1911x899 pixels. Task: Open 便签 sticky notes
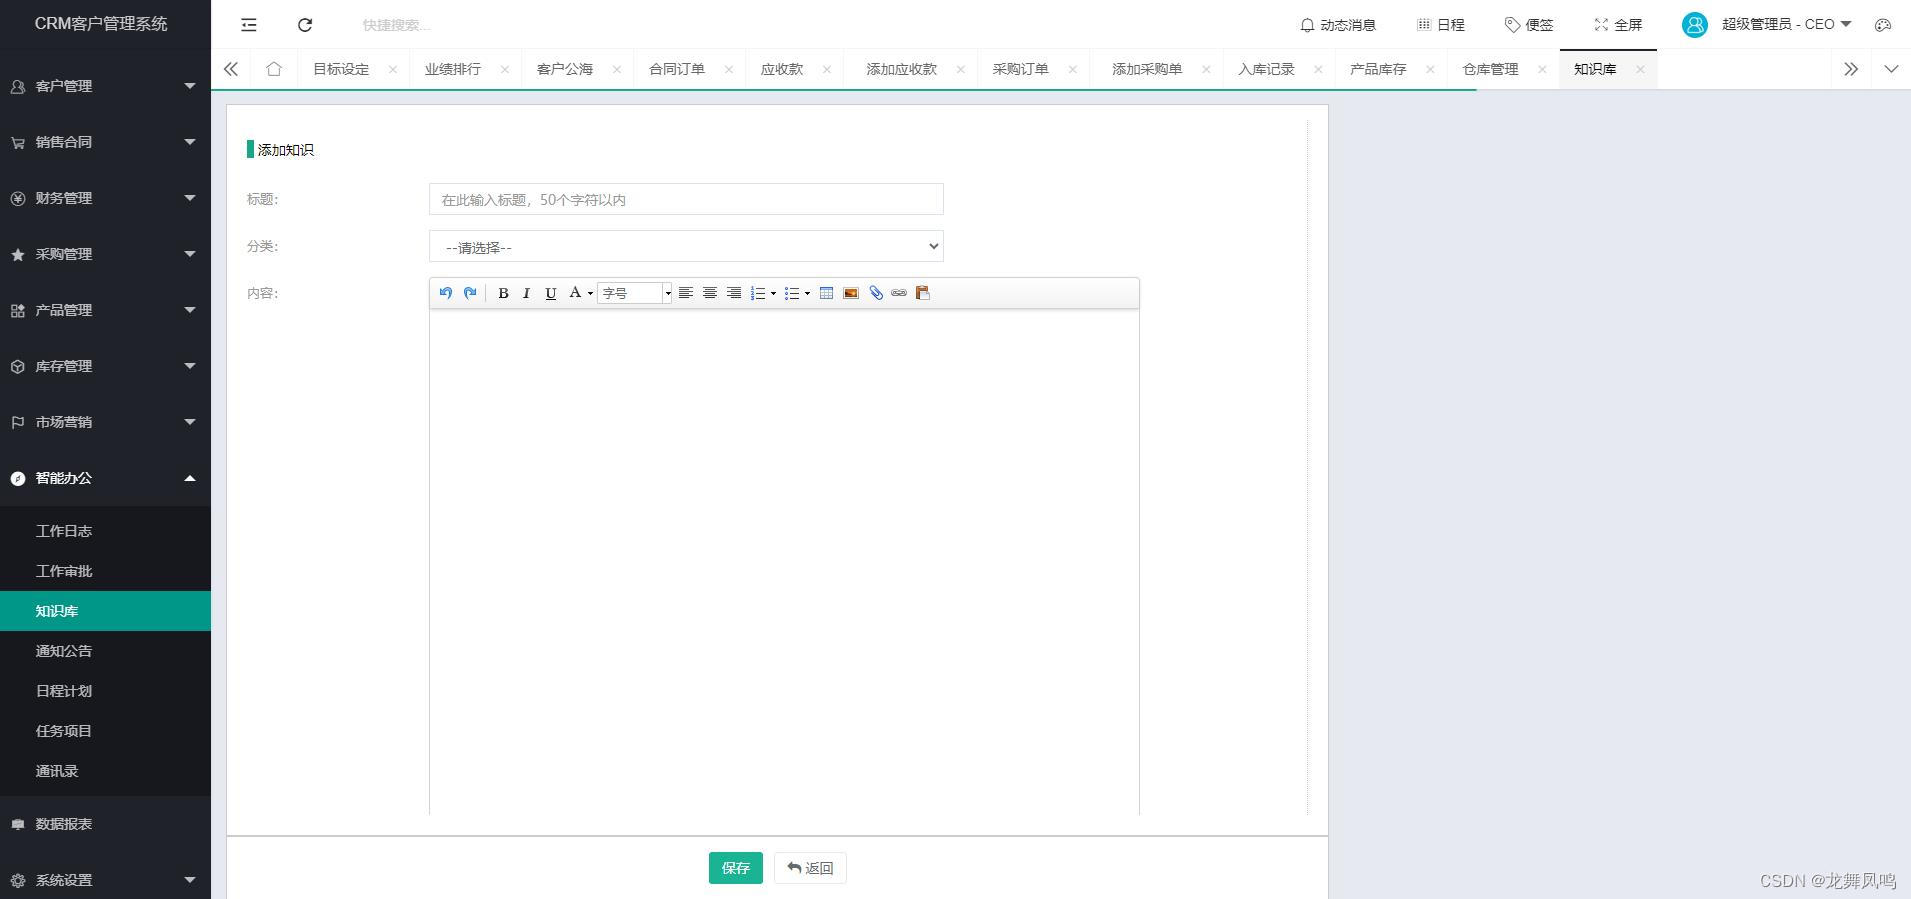1529,25
